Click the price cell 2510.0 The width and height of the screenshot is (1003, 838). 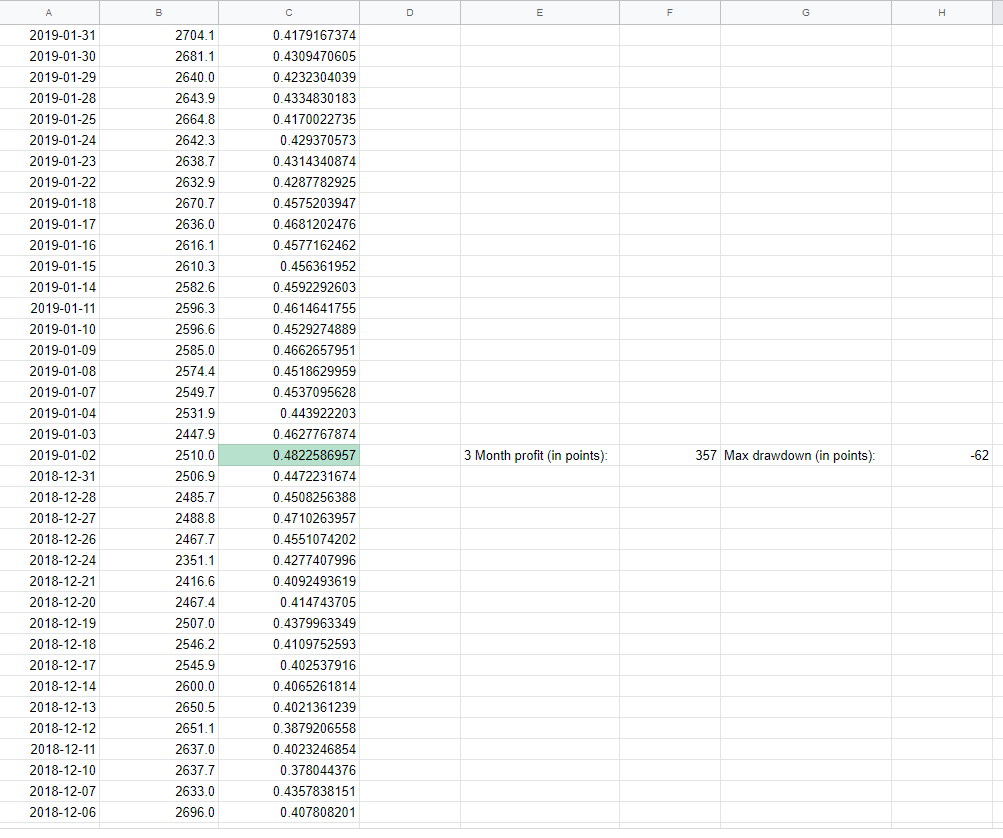[x=159, y=455]
